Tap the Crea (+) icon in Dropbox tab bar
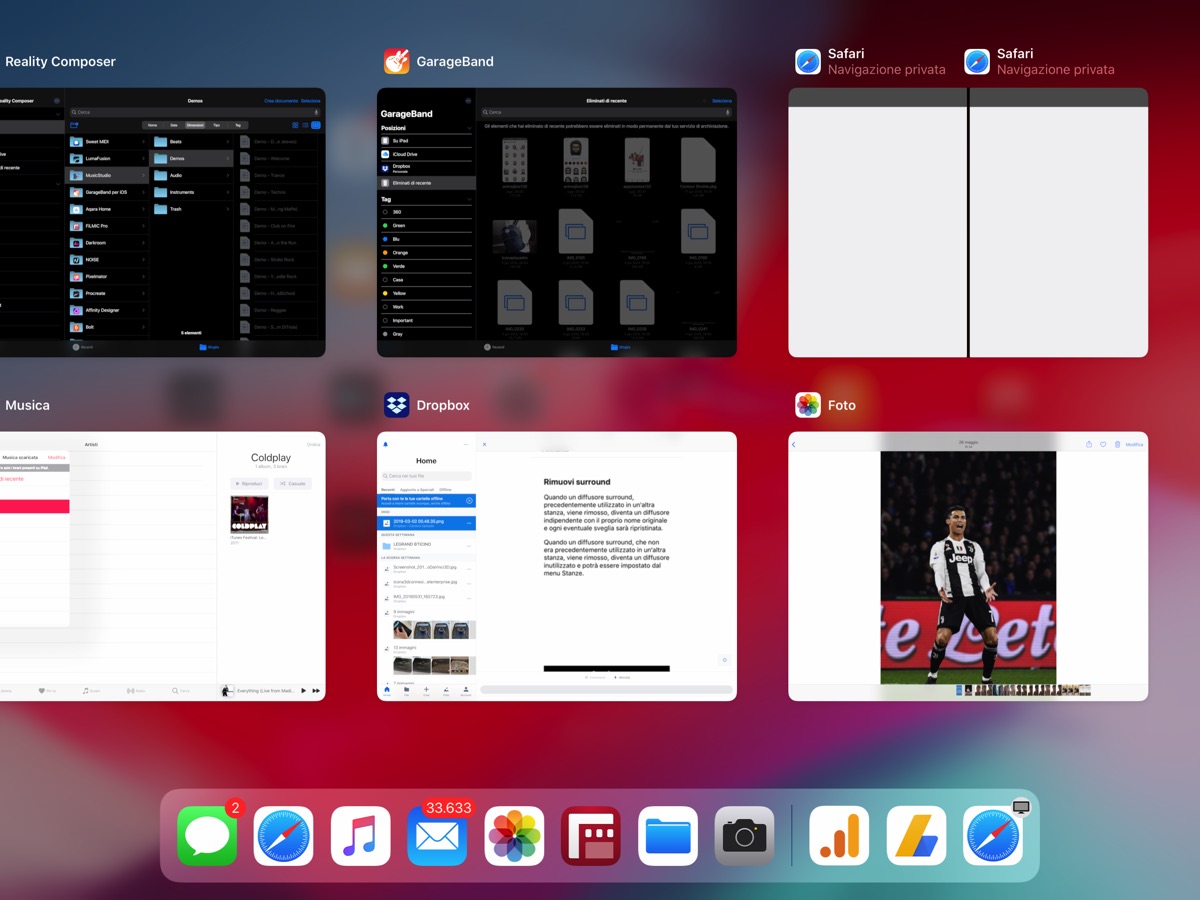 coord(426,689)
